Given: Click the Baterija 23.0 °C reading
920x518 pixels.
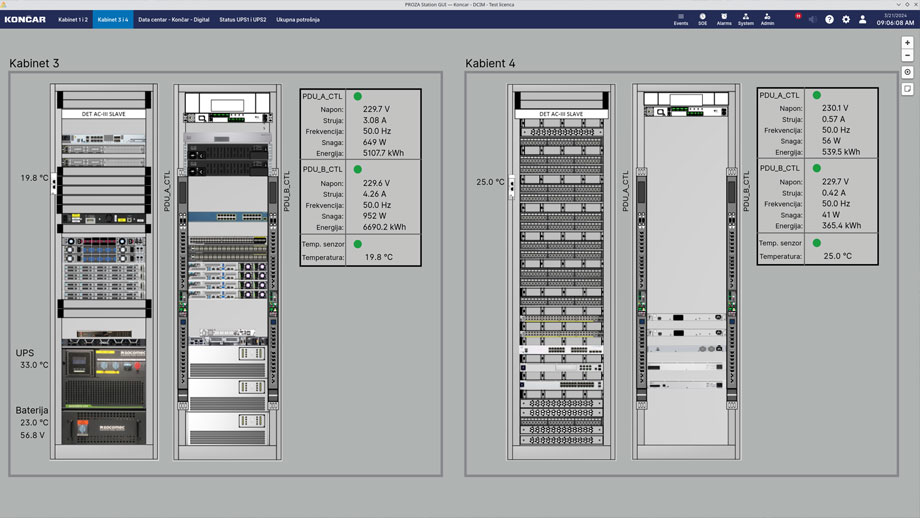Looking at the screenshot, I should point(34,422).
